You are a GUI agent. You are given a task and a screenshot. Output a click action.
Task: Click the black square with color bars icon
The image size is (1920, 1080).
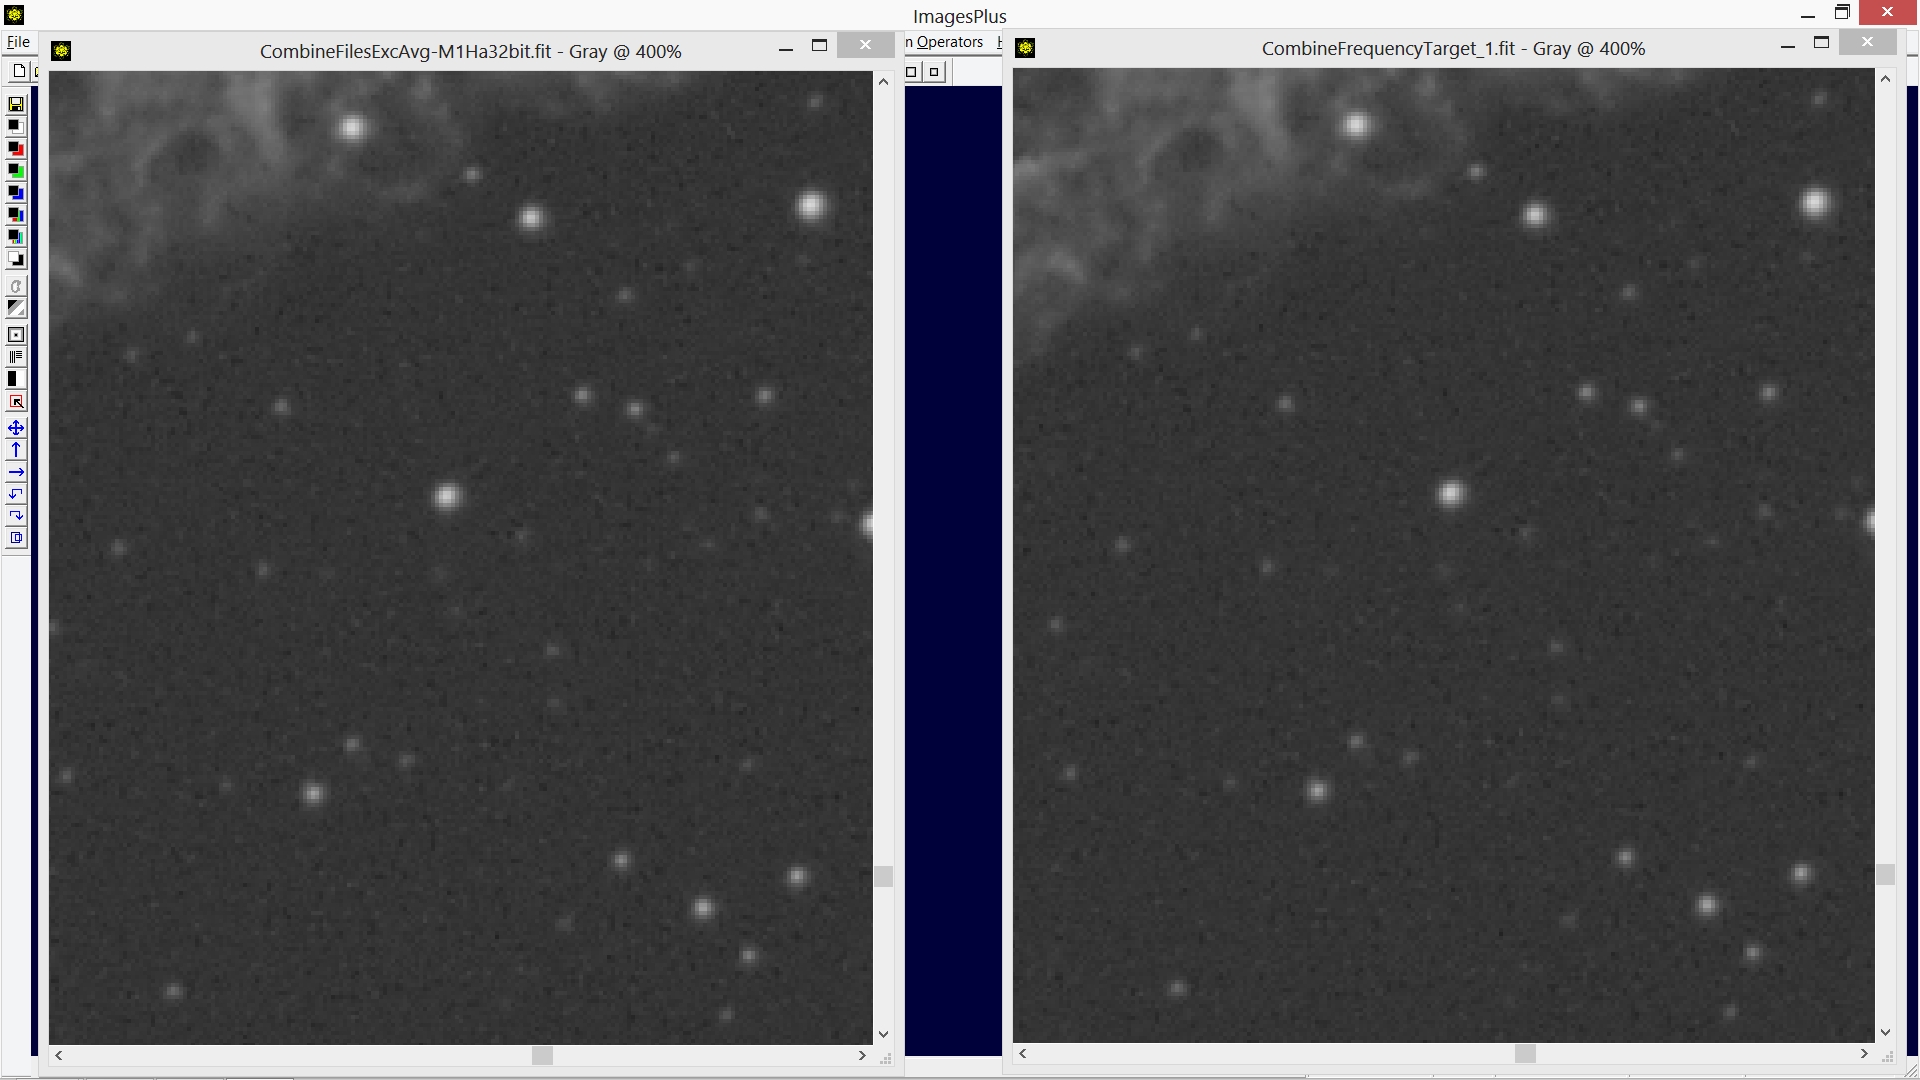coord(16,237)
